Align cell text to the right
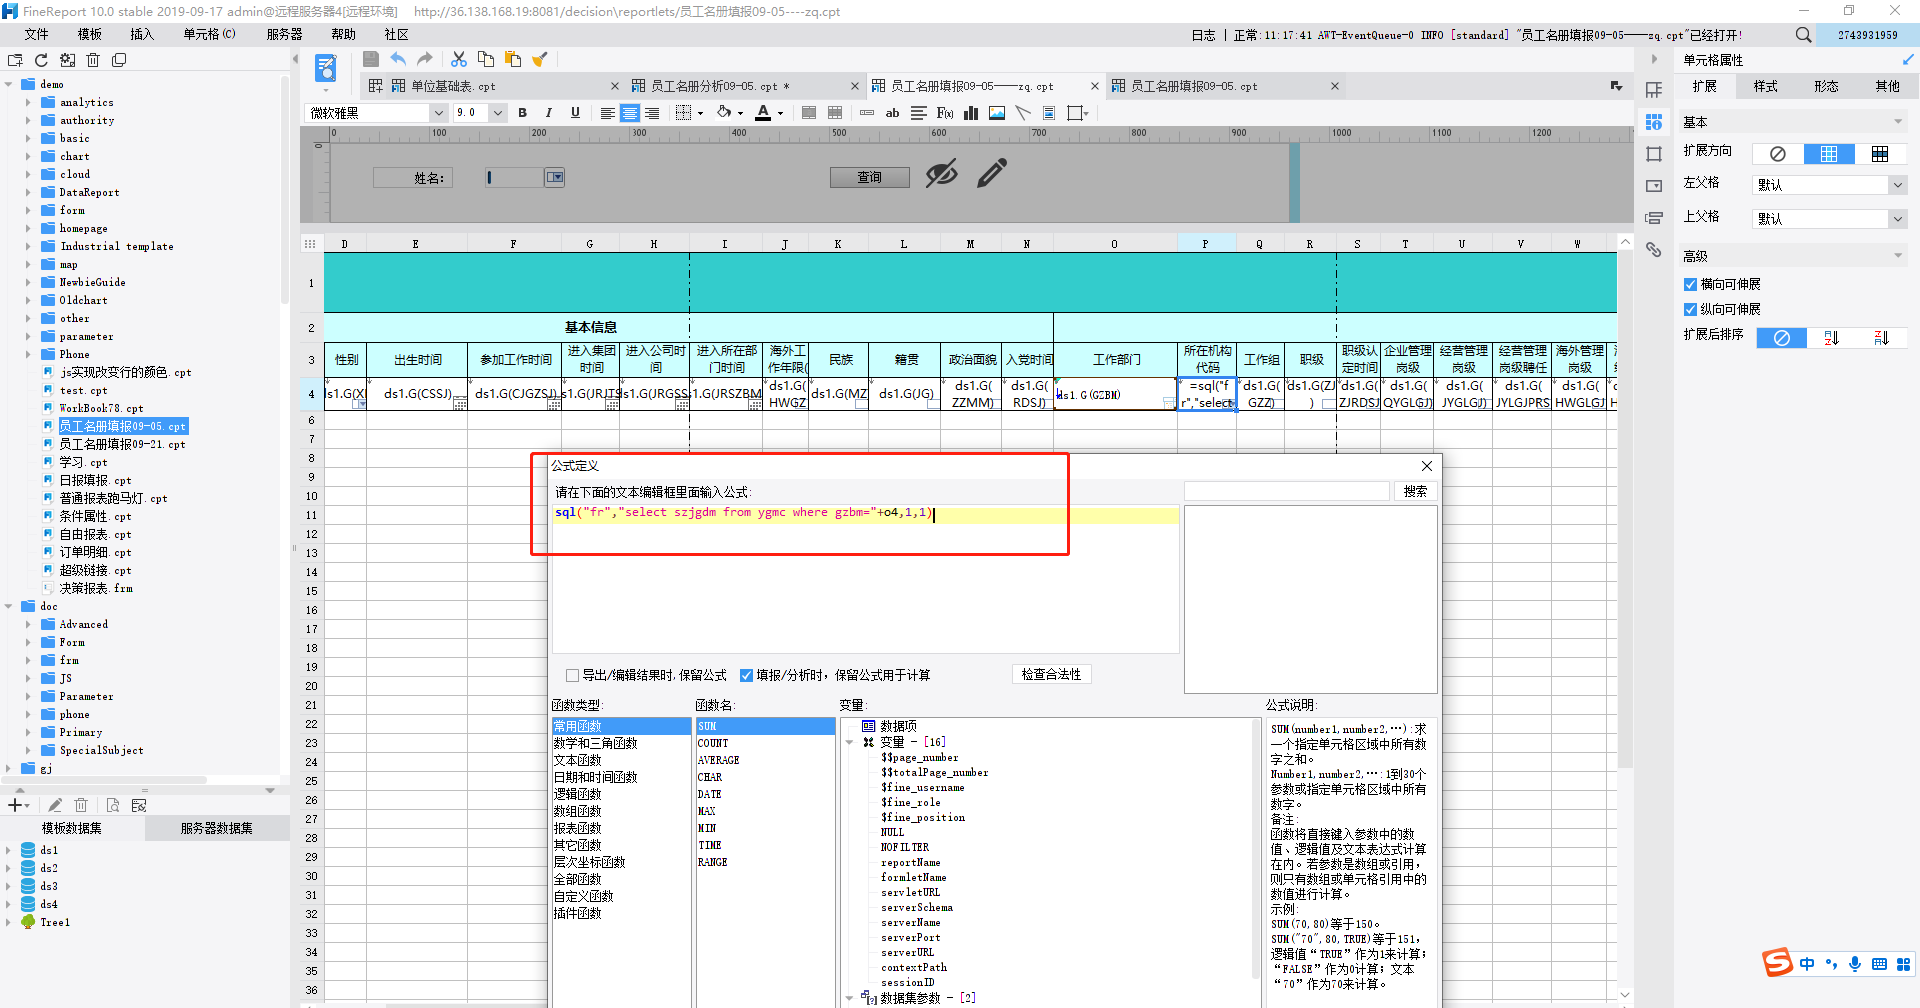1920x1008 pixels. tap(652, 113)
